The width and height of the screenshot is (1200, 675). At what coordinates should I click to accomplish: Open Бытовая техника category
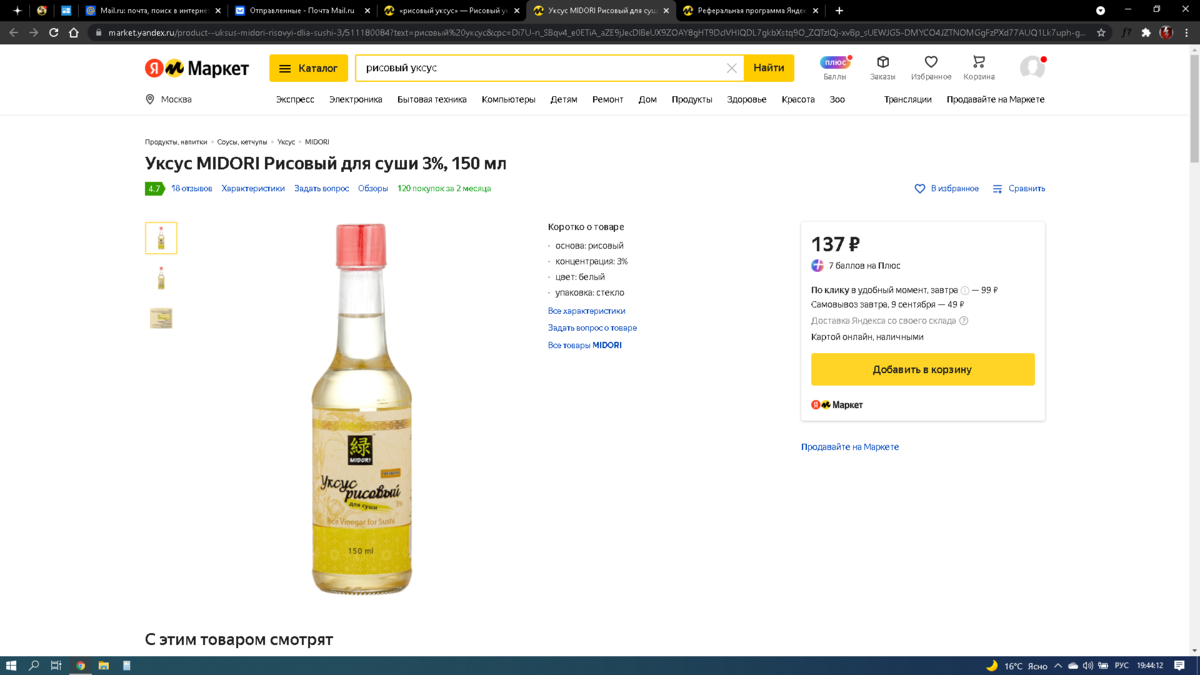[x=432, y=99]
